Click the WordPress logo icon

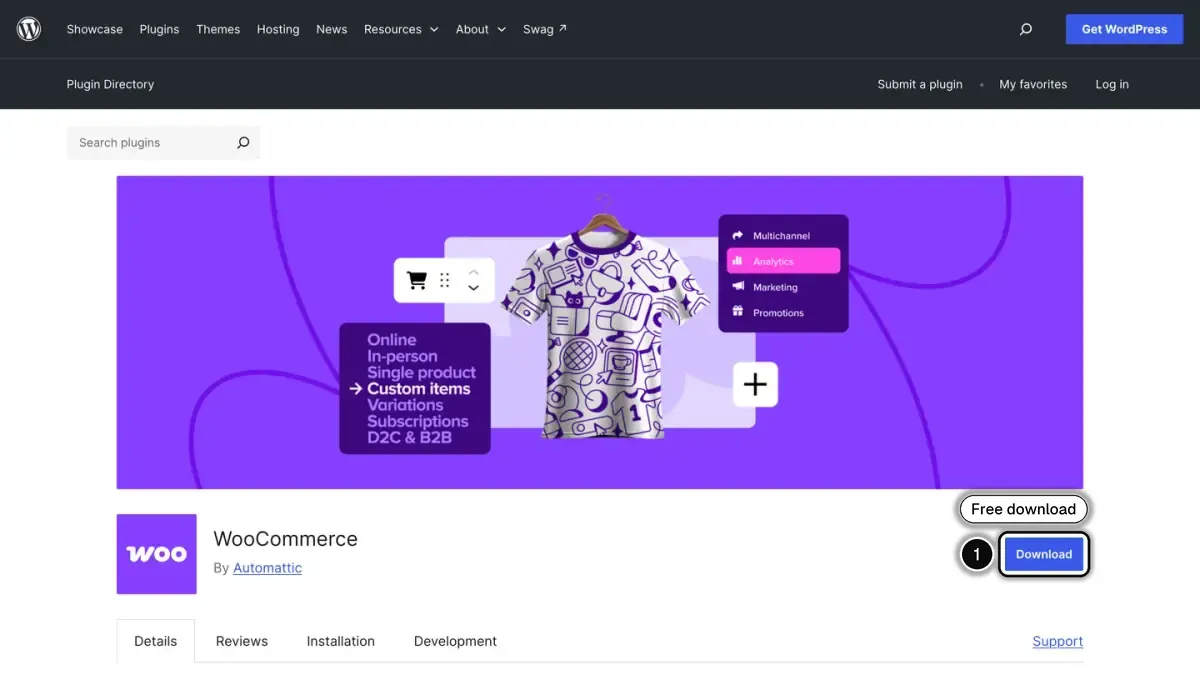[x=29, y=29]
